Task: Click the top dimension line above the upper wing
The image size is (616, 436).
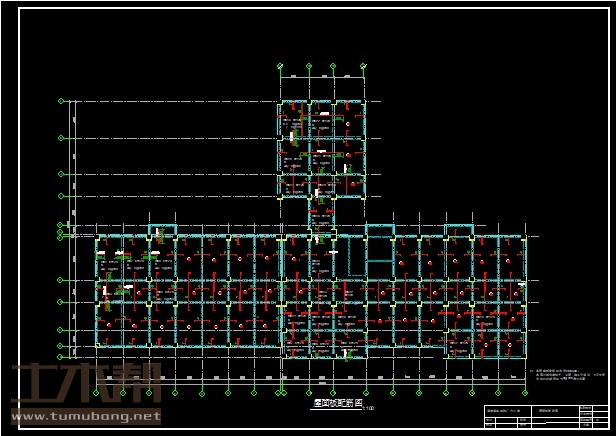Action: click(321, 77)
